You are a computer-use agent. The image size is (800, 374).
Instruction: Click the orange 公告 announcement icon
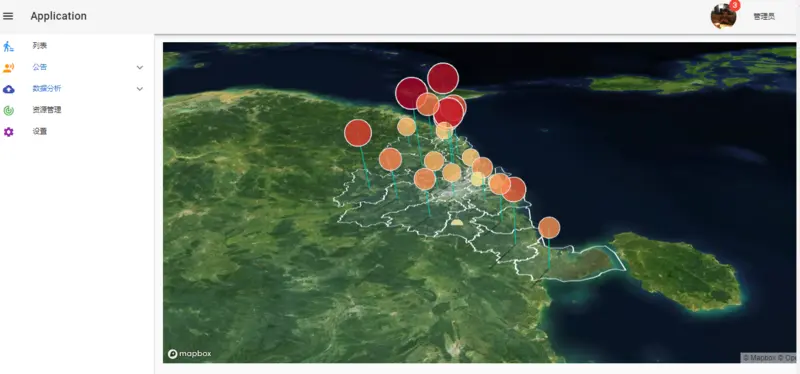8,67
